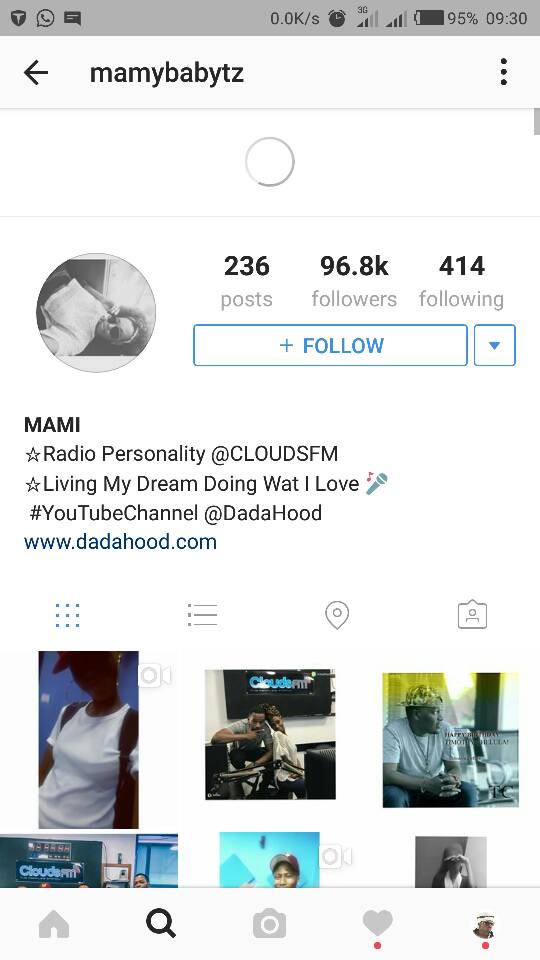540x960 pixels.
Task: Open the www.dadahood.com link
Action: click(121, 542)
